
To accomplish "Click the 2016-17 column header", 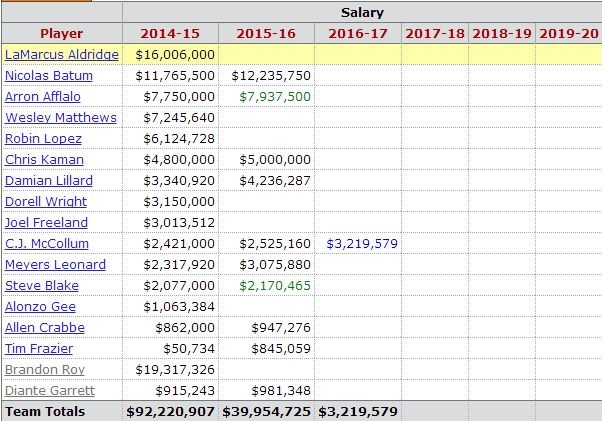I will point(358,33).
